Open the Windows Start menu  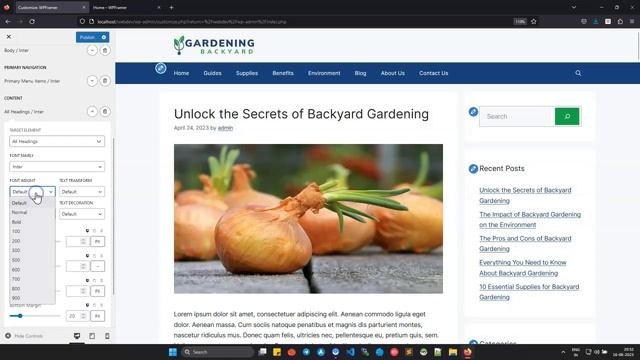click(173, 352)
